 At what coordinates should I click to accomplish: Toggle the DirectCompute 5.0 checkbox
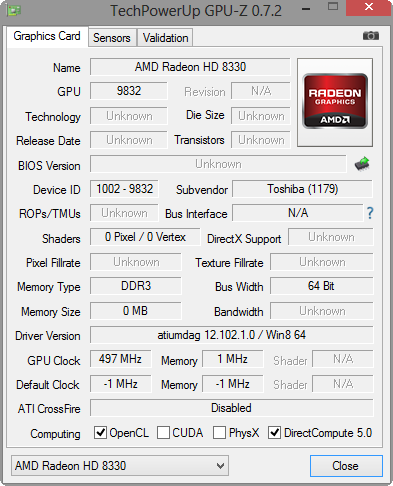(275, 433)
